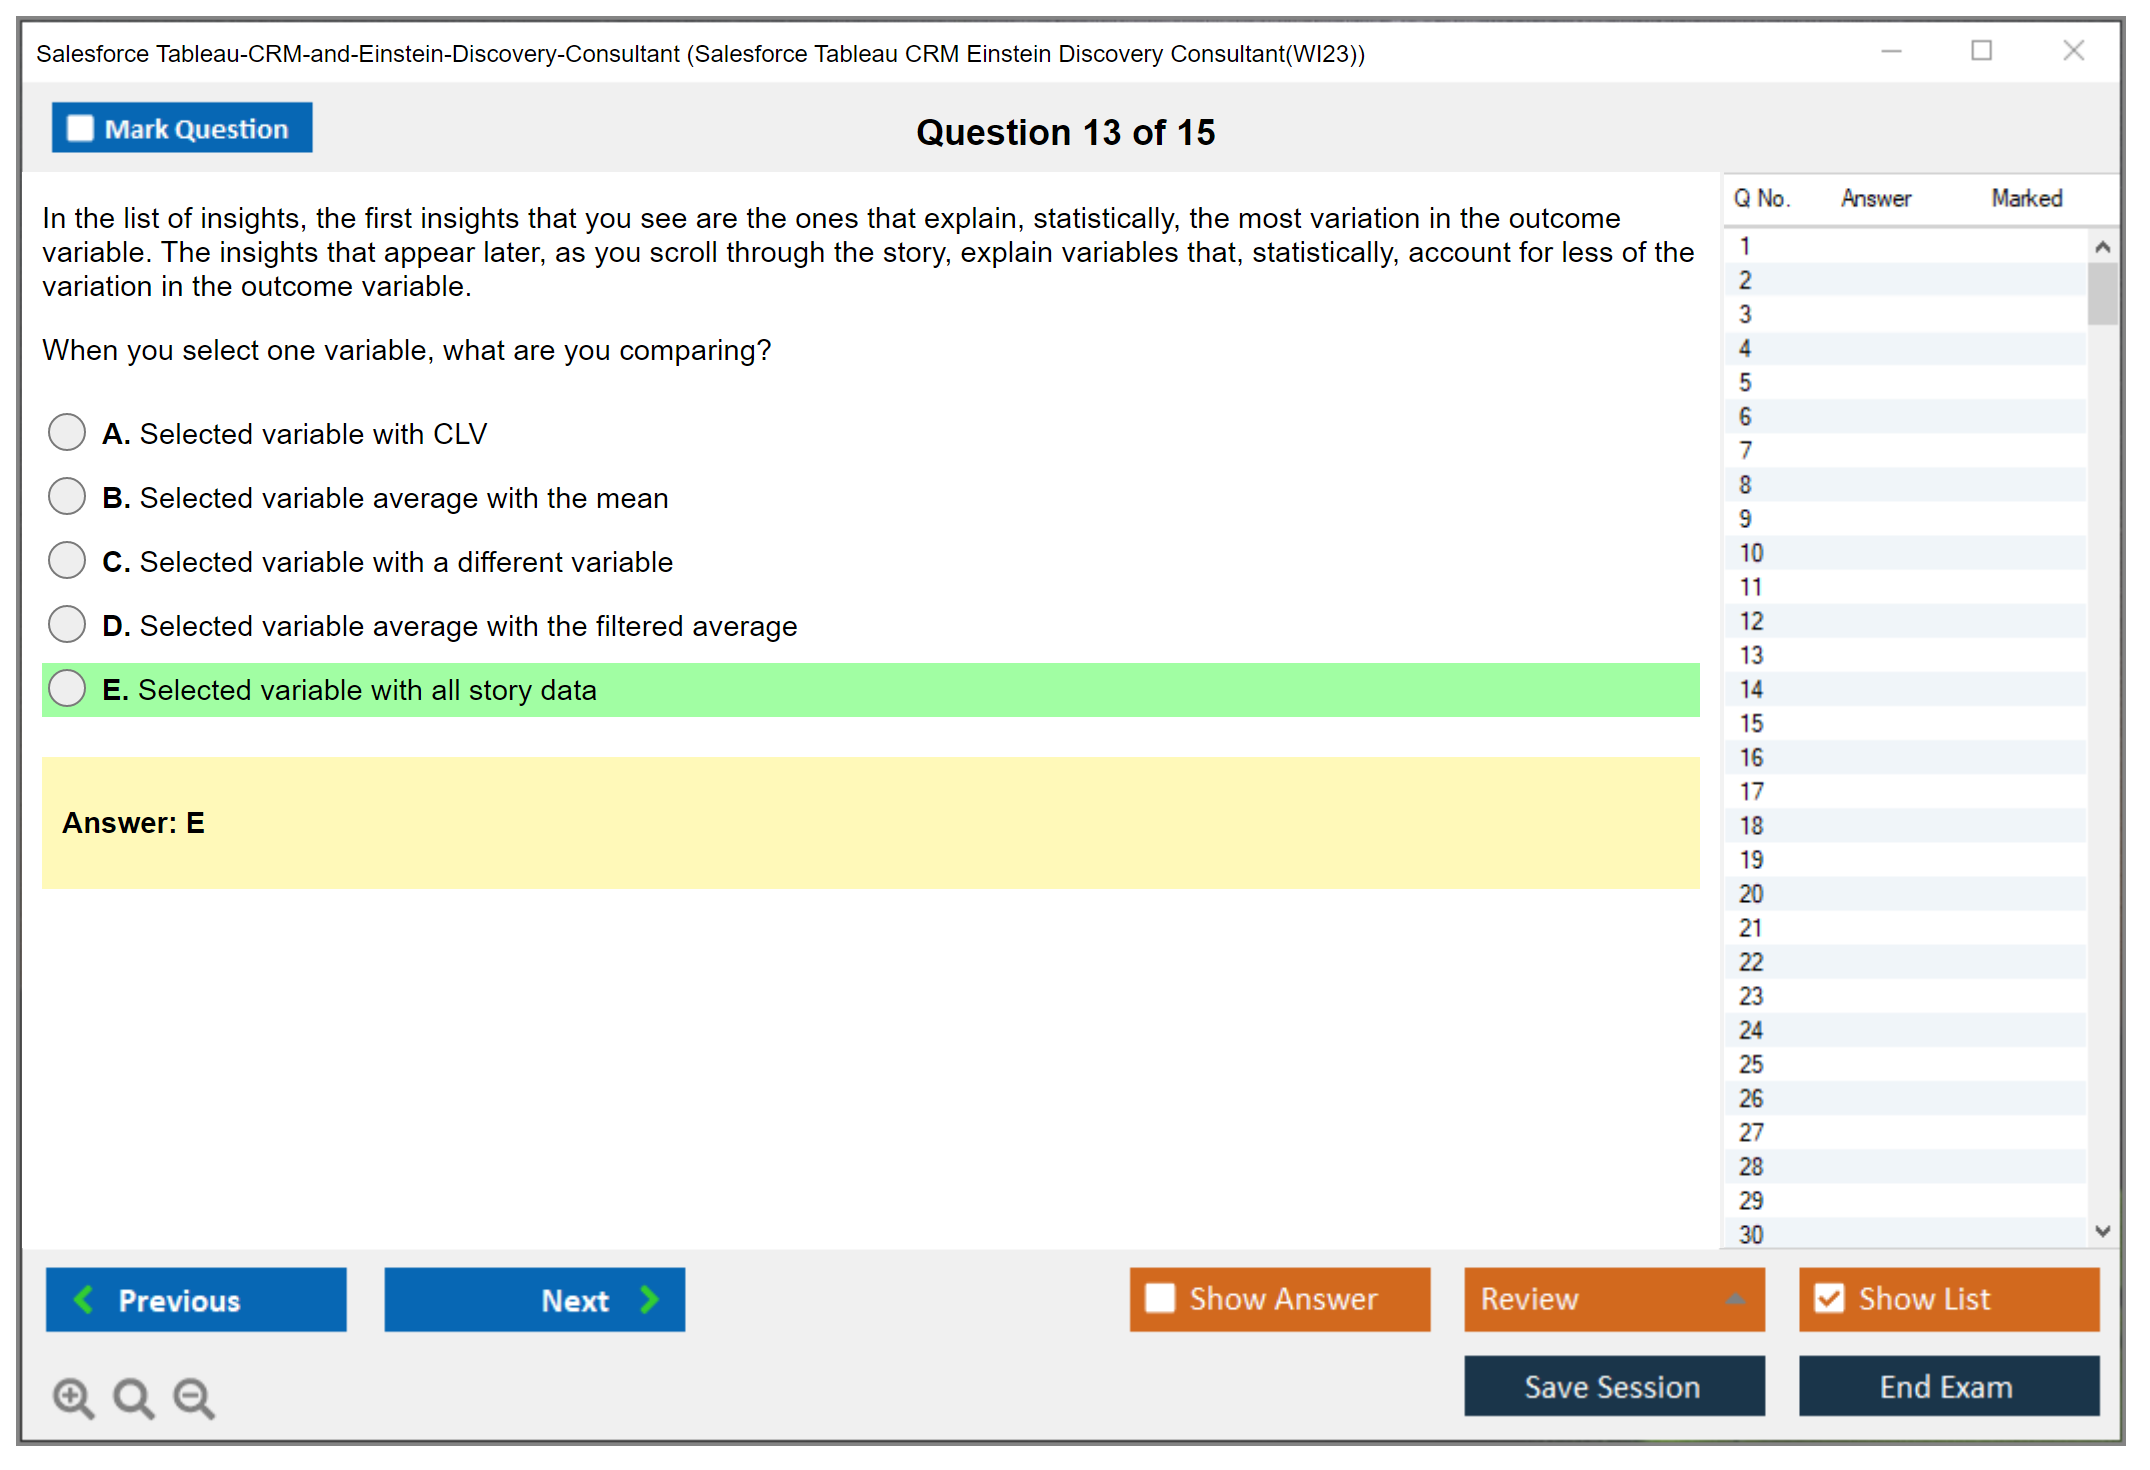Image resolution: width=2150 pixels, height=1470 pixels.
Task: Tick the Mark Question checkbox
Action: click(x=80, y=128)
